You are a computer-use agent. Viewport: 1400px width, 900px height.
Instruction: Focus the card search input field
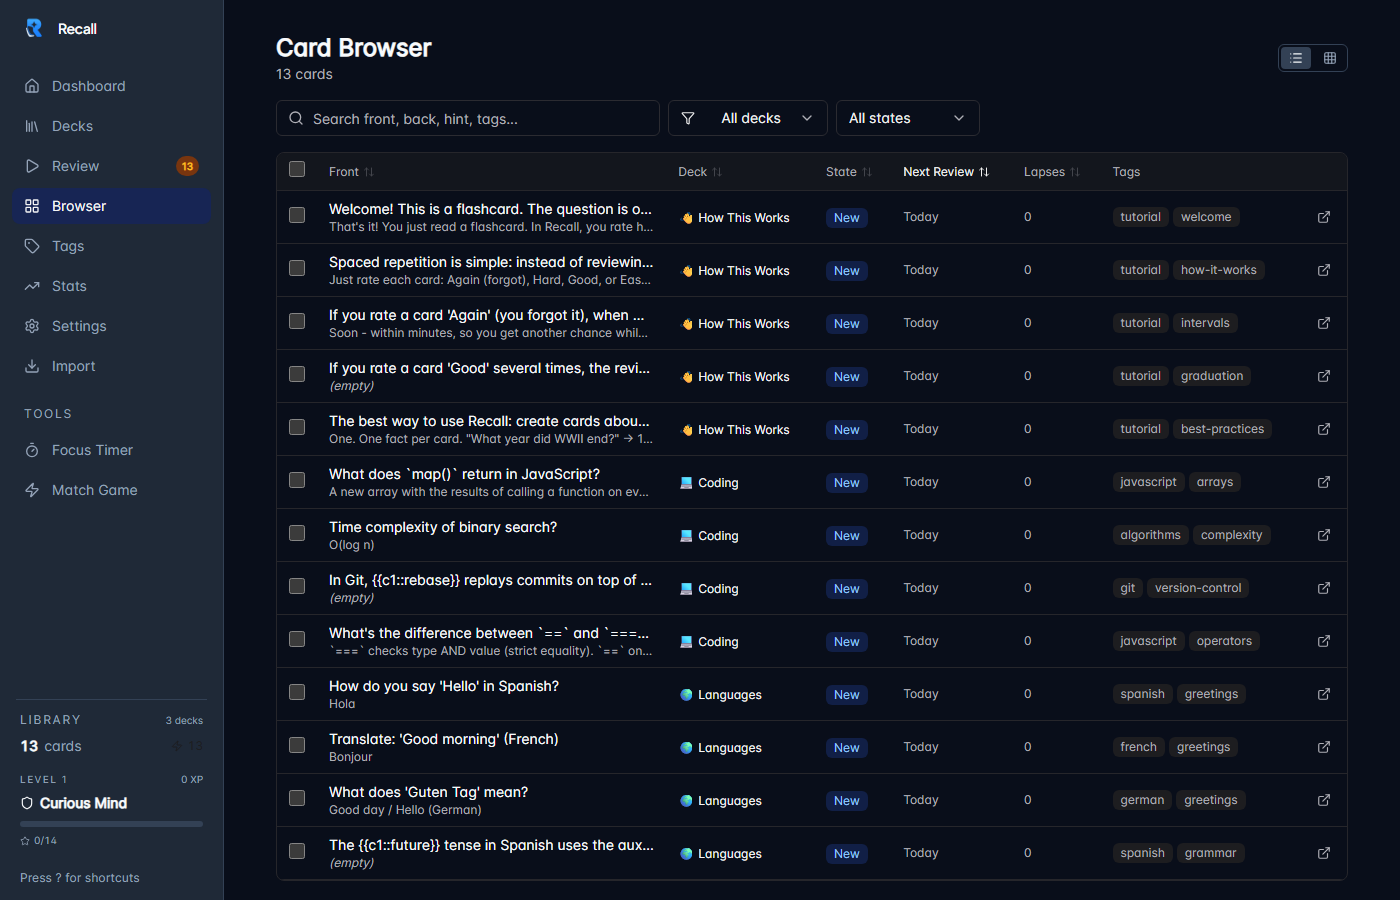[468, 118]
